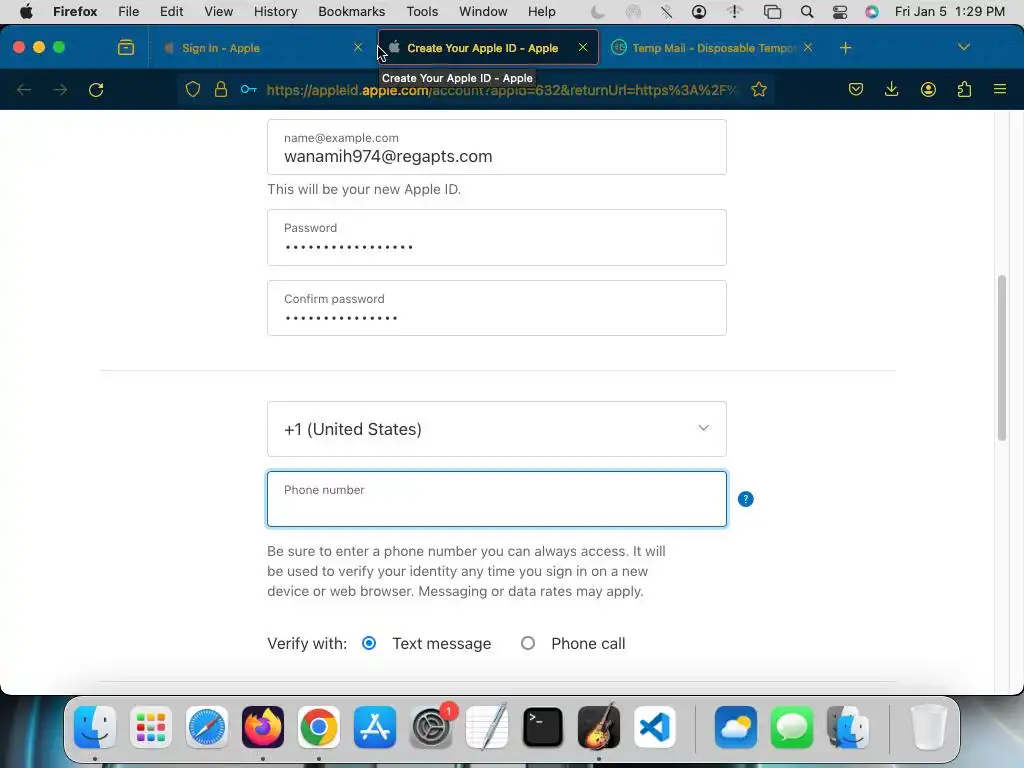Click the saved password key icon
This screenshot has width=1024, height=768.
pos(249,89)
